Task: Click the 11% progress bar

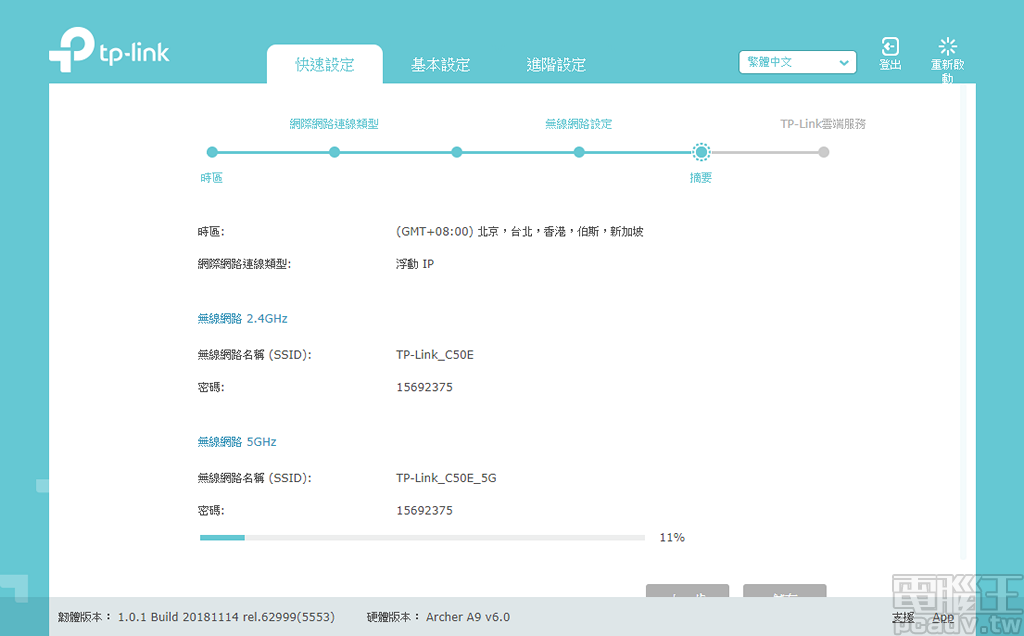Action: (x=422, y=537)
